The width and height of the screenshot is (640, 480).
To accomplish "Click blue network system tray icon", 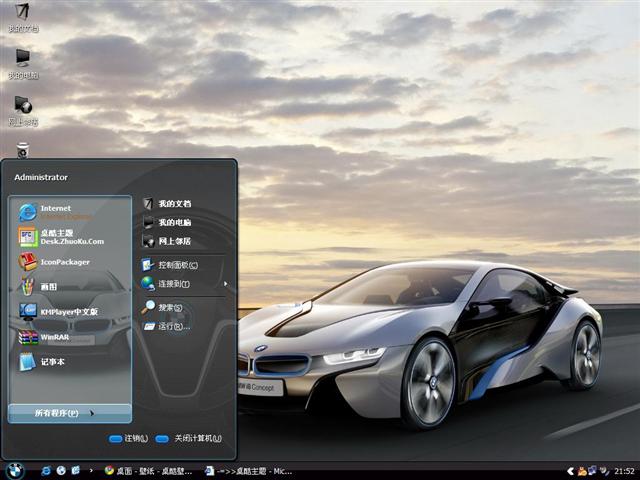I will pyautogui.click(x=592, y=471).
